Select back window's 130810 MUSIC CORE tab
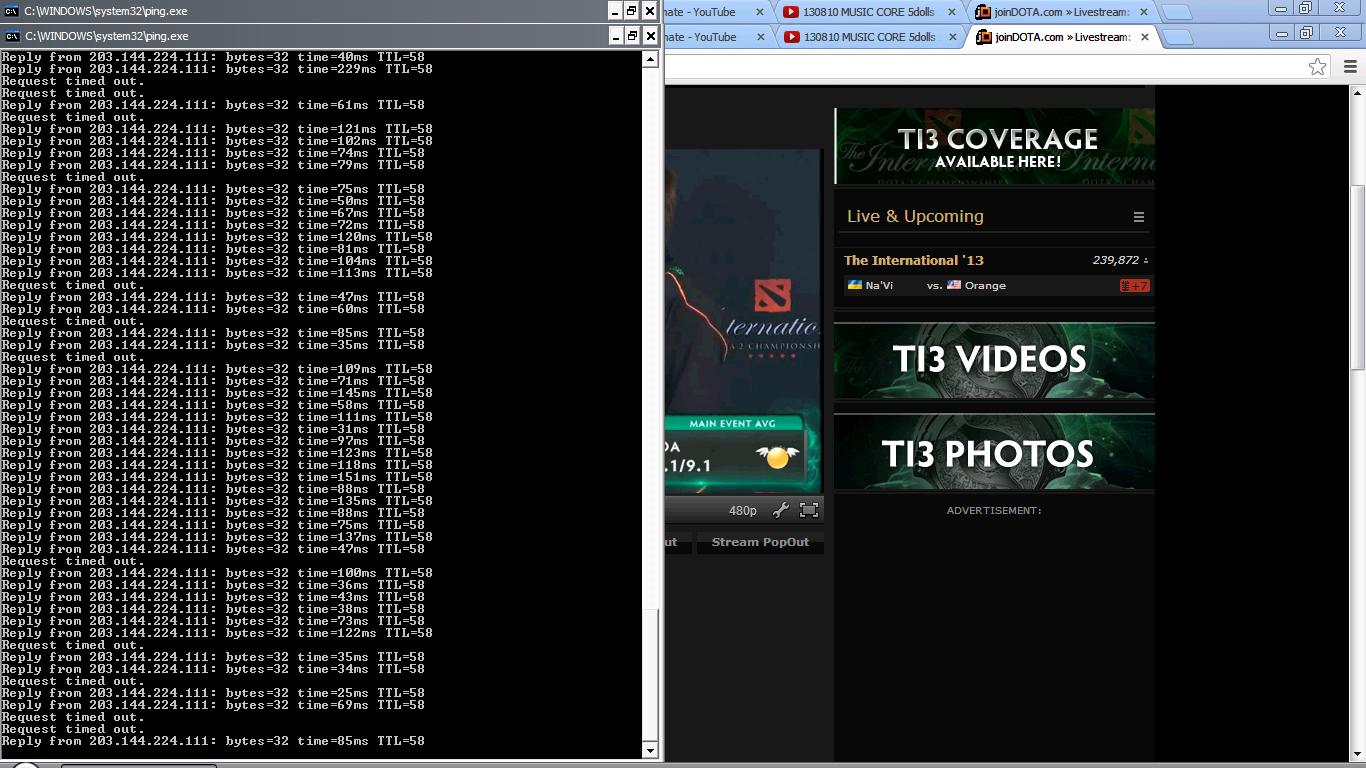Image resolution: width=1366 pixels, height=768 pixels. click(868, 12)
